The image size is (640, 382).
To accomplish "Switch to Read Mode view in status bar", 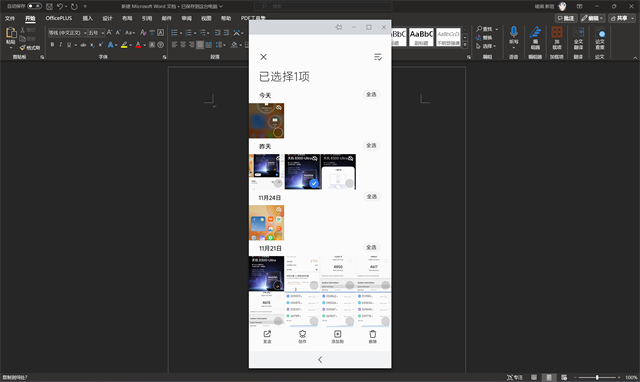I will tap(533, 378).
